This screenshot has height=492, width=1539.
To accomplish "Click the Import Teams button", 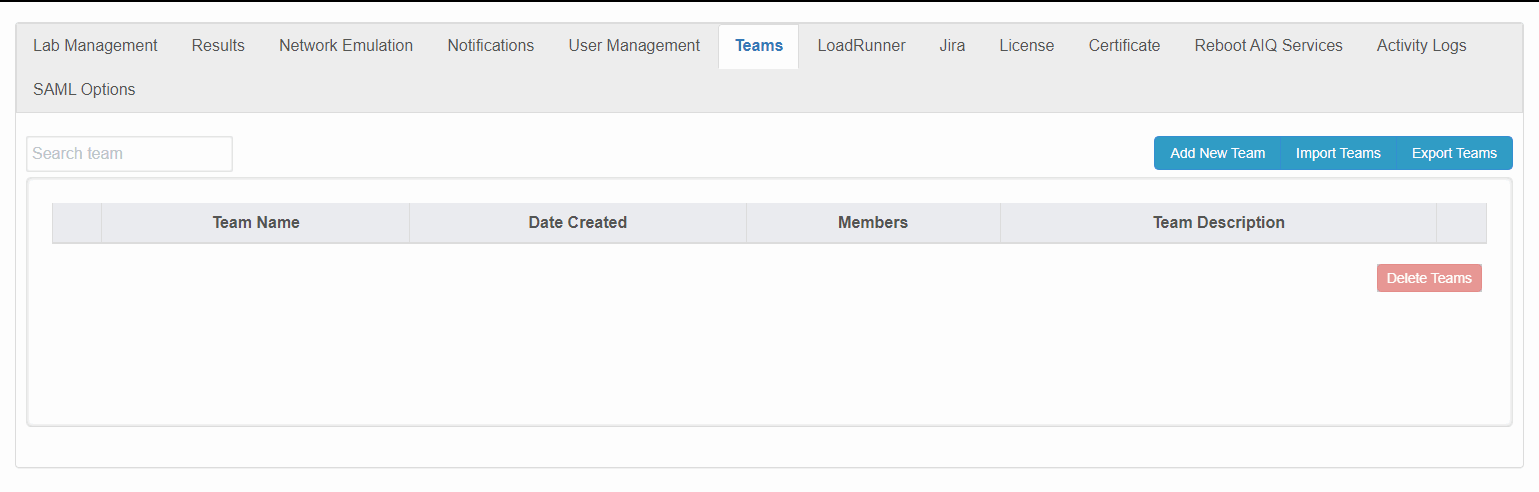I will tap(1338, 153).
